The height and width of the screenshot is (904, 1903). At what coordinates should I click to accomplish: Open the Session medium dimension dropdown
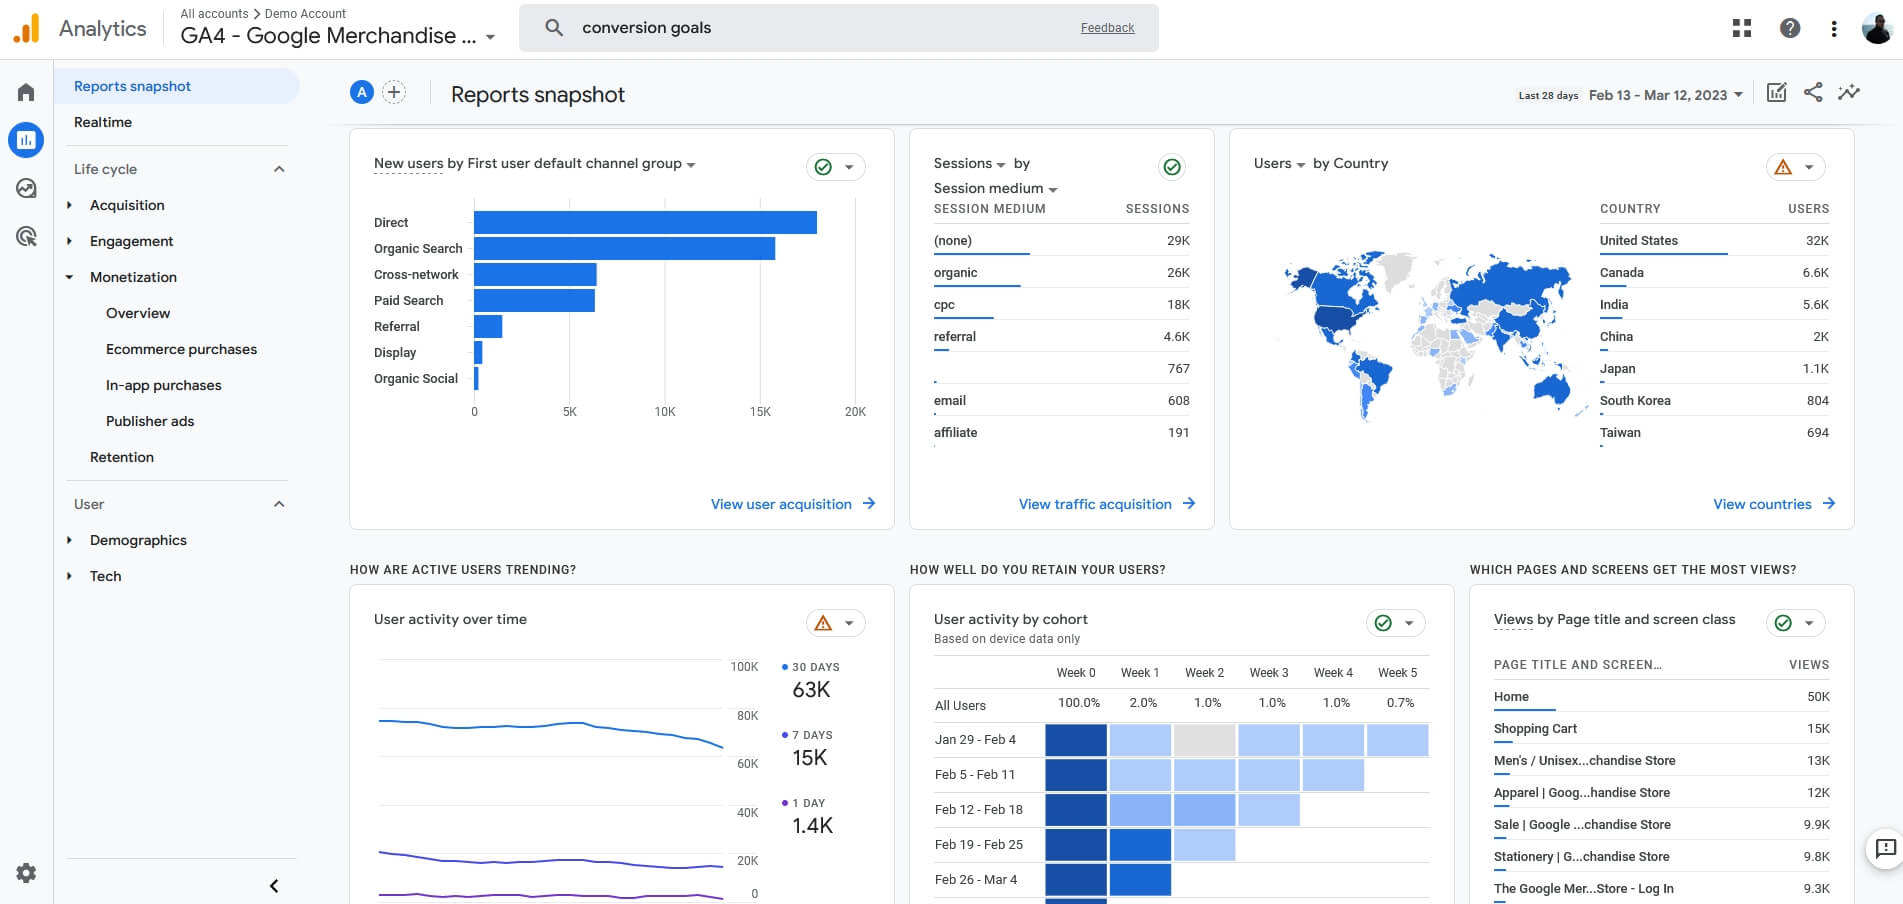(x=996, y=188)
